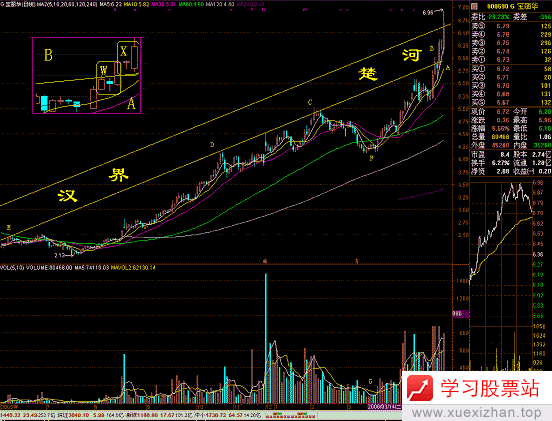Open the www.xuexizhan.top website link
Viewport: 552px width, 421px height.
476,413
